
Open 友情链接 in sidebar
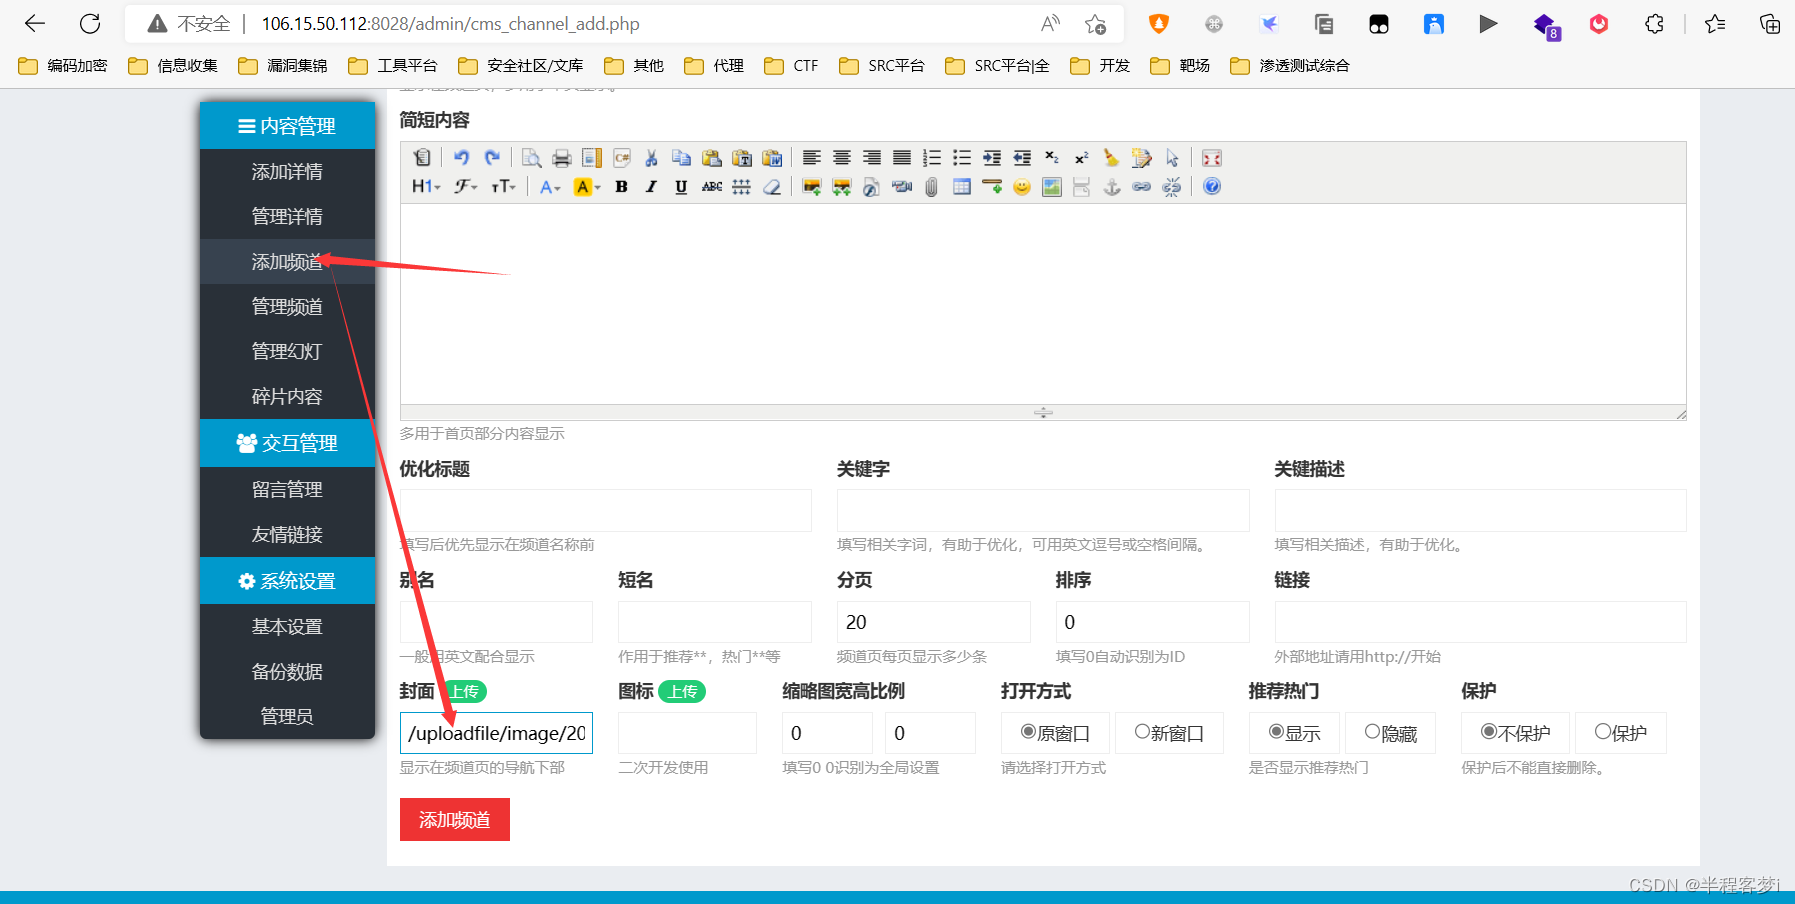pyautogui.click(x=287, y=535)
